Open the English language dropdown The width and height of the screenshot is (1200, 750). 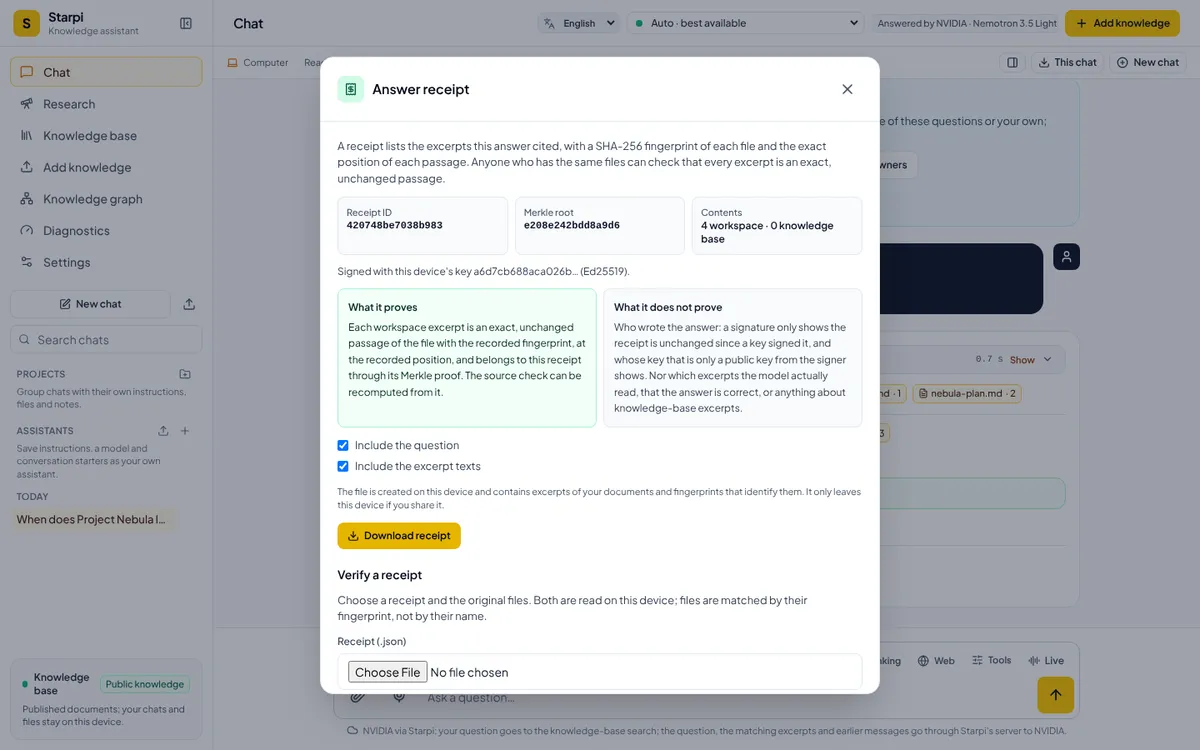click(x=579, y=23)
